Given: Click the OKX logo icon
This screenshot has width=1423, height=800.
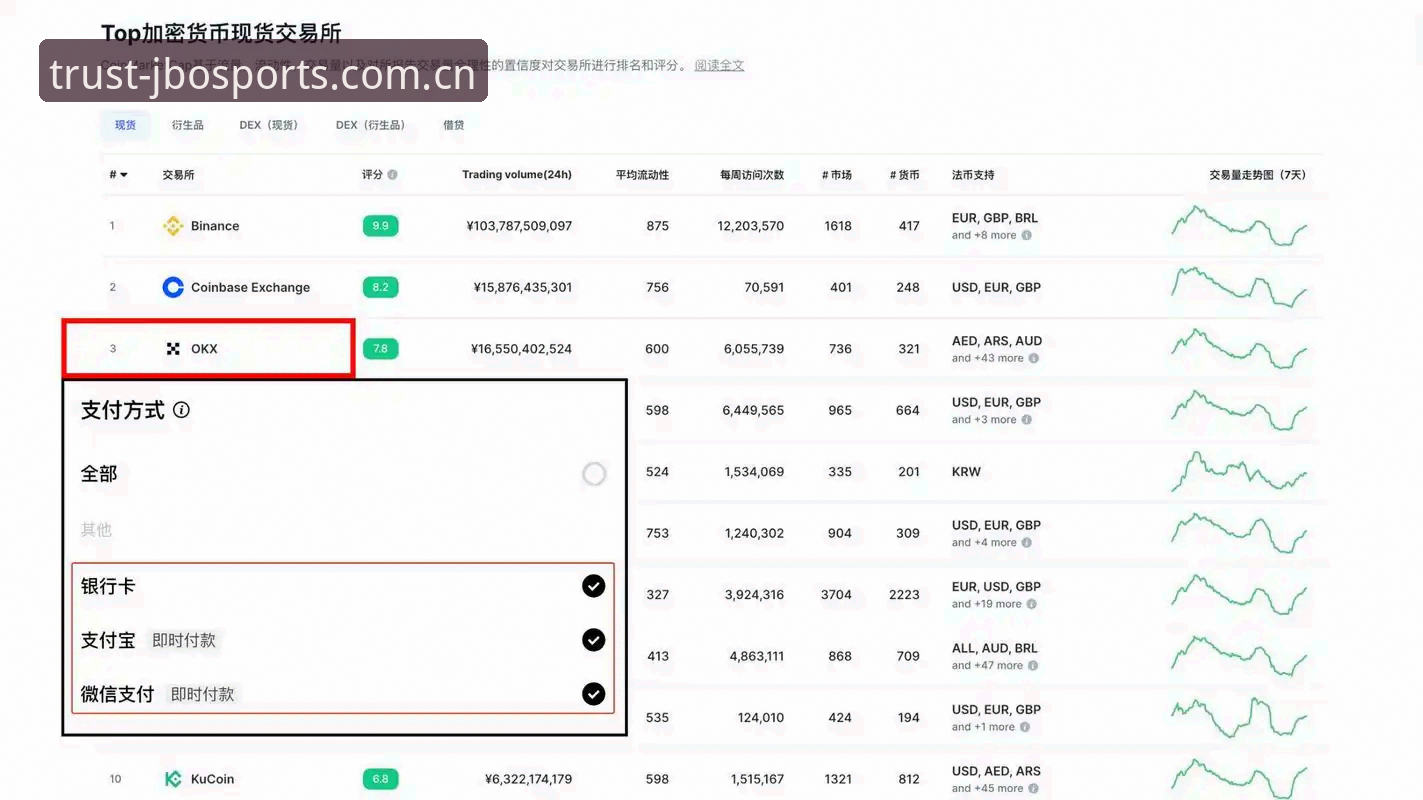Looking at the screenshot, I should 173,349.
